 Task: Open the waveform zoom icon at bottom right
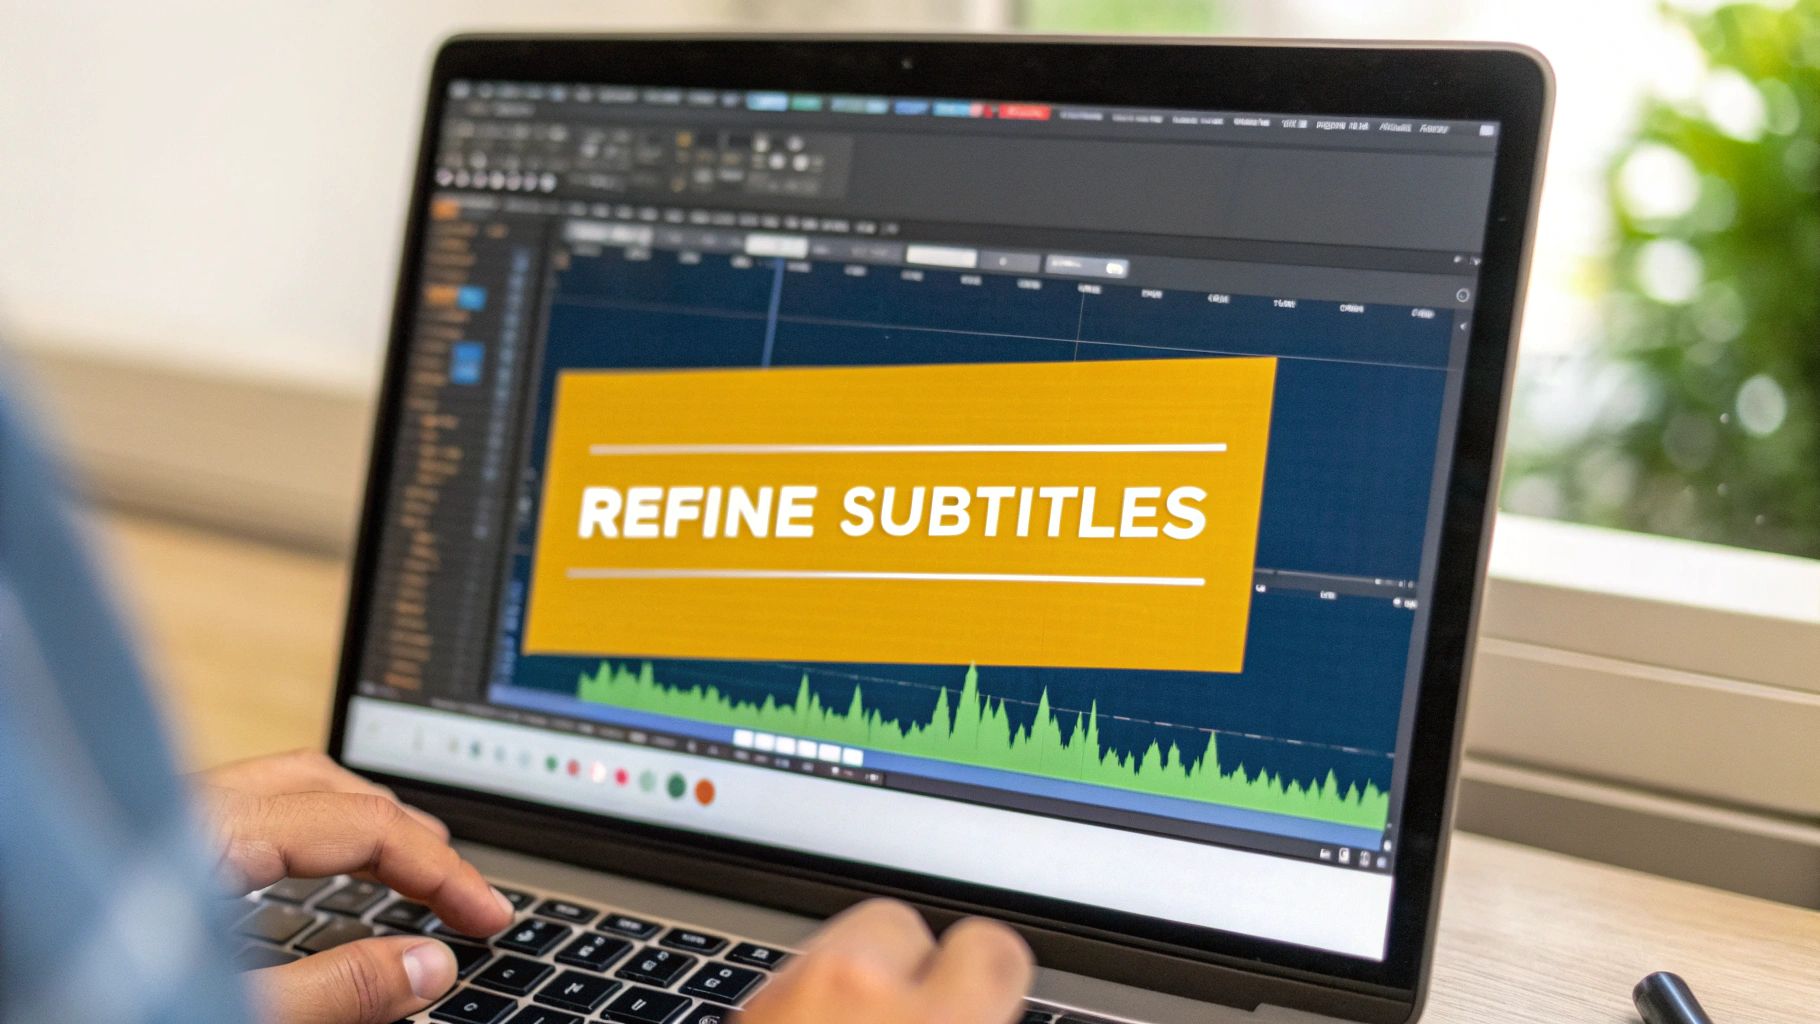coord(1345,855)
